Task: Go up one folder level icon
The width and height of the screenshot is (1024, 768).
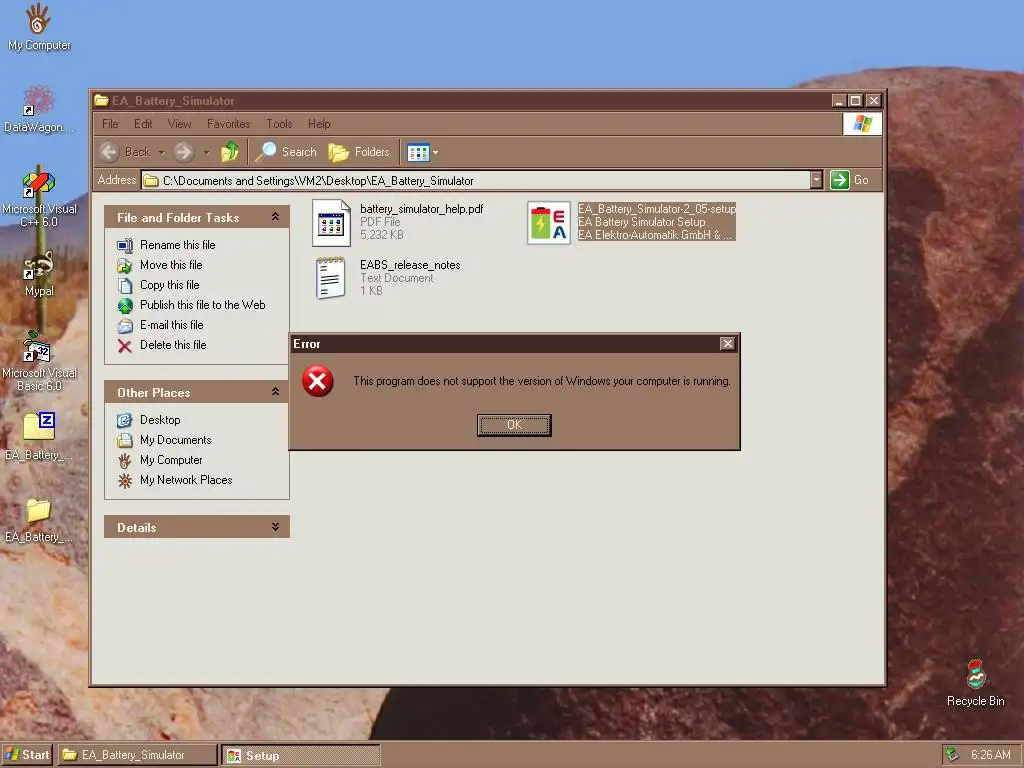Action: [229, 152]
